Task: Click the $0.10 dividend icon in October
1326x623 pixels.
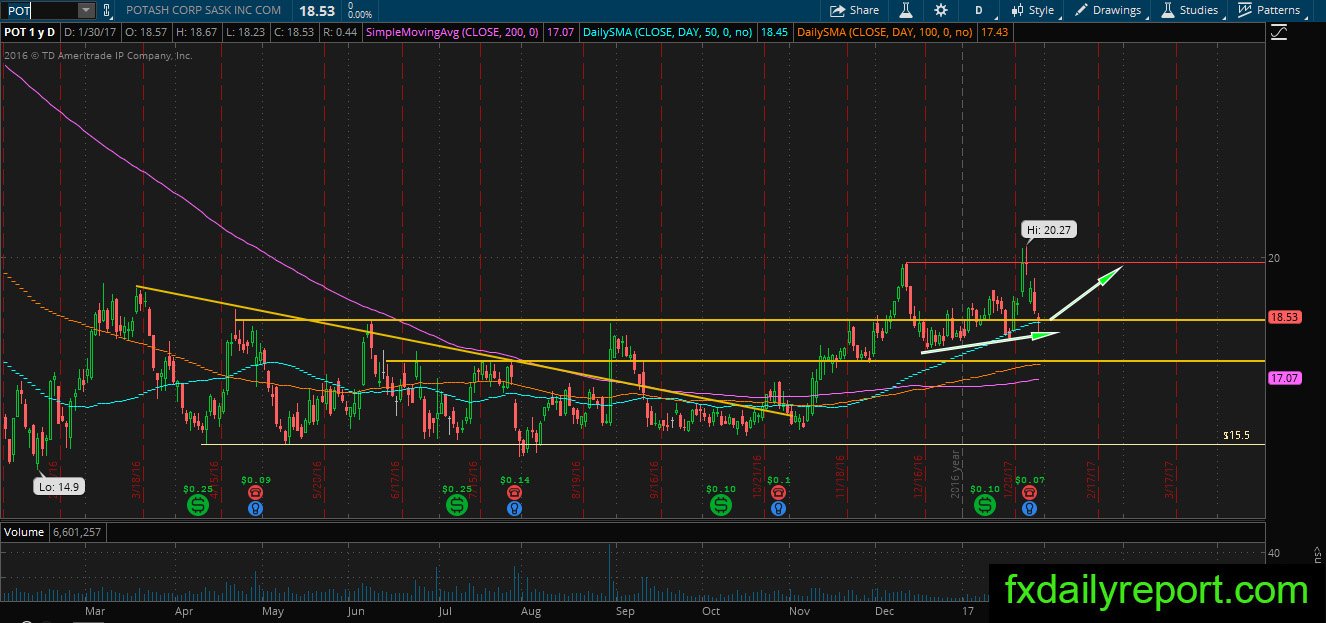Action: (721, 507)
